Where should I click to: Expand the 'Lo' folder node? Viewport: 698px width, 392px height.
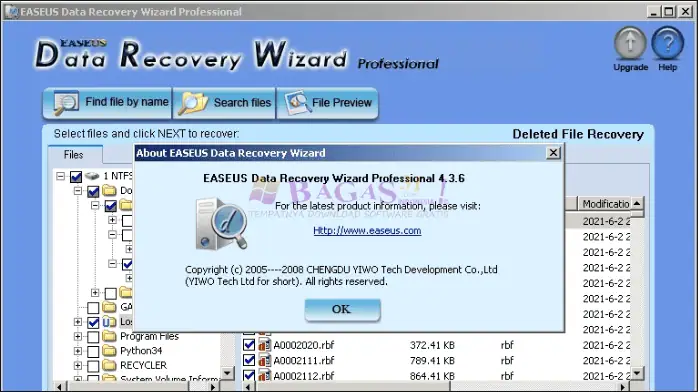click(78, 322)
